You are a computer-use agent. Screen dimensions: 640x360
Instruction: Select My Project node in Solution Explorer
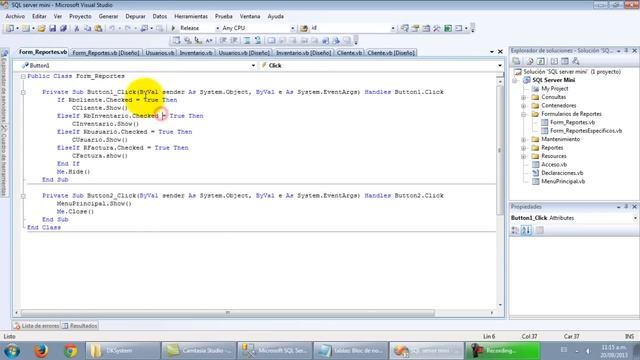[554, 89]
